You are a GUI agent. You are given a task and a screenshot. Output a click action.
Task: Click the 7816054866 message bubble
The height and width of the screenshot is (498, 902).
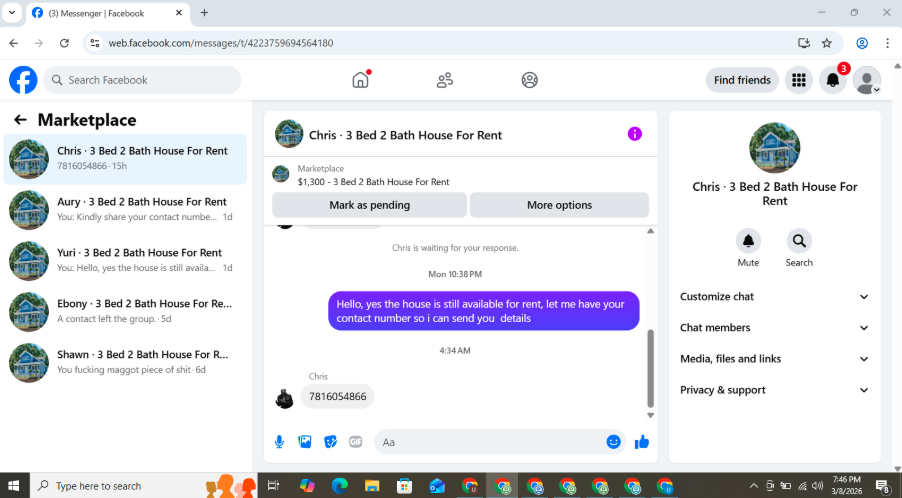pos(338,396)
